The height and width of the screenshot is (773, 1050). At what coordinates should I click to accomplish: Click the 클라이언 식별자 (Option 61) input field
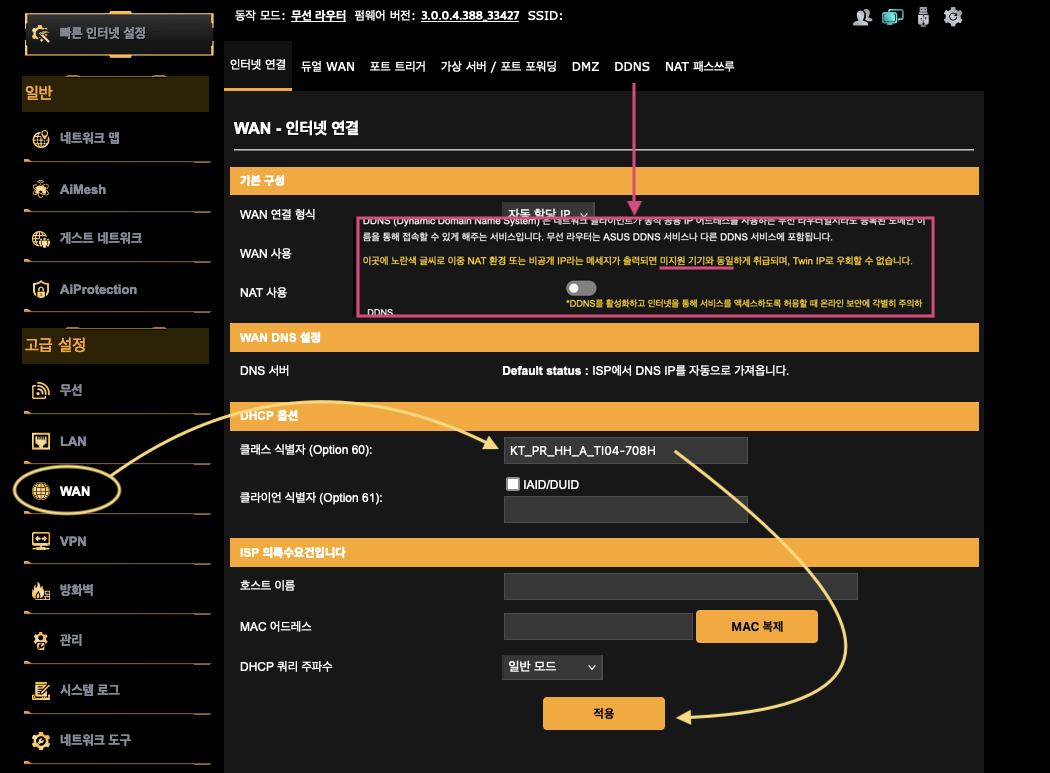pos(625,509)
